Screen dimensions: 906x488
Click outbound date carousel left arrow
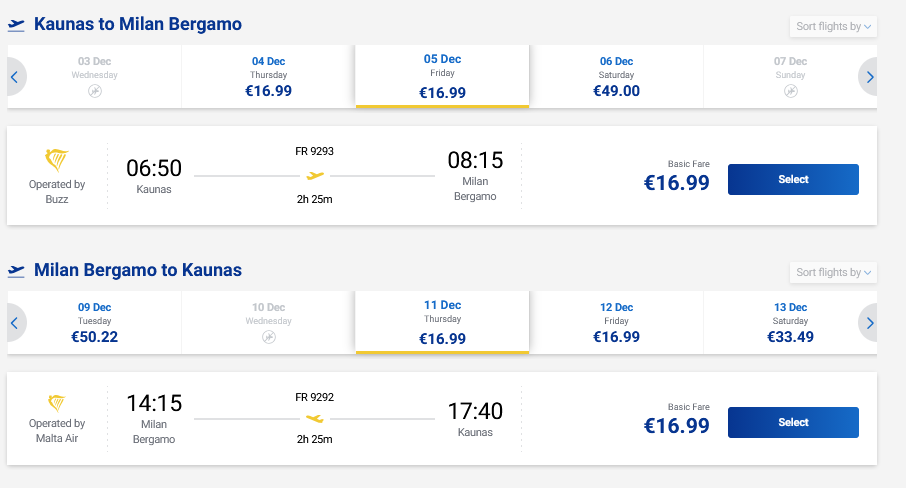pyautogui.click(x=15, y=76)
